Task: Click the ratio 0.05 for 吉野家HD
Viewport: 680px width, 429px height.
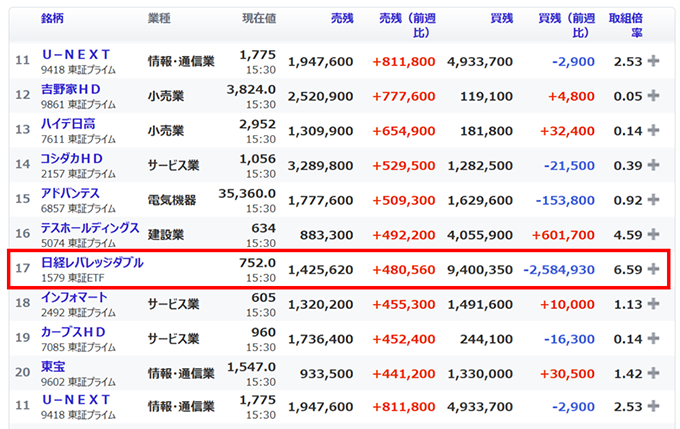Action: [628, 96]
